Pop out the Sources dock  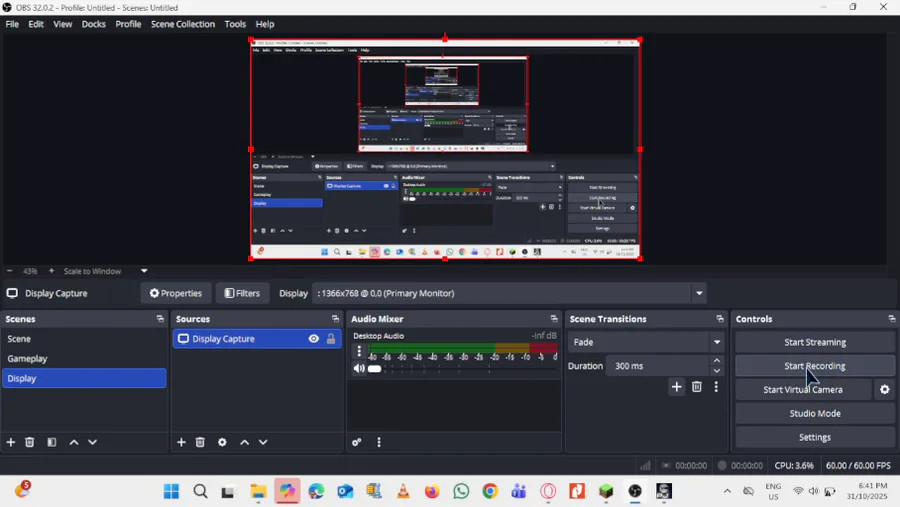click(335, 319)
